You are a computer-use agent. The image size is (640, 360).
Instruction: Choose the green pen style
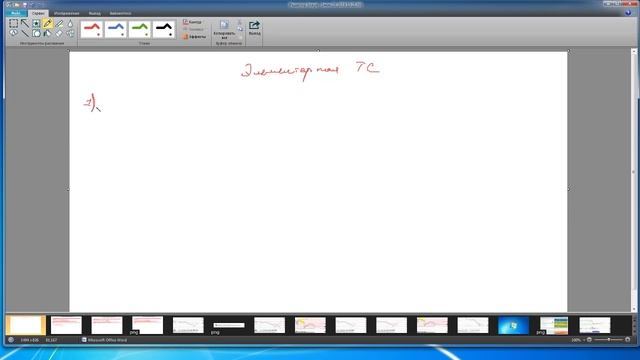(x=140, y=29)
